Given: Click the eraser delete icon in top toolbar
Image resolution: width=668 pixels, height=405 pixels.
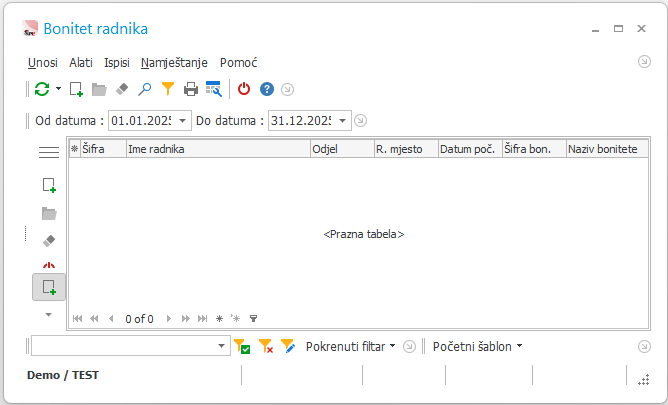Looking at the screenshot, I should (122, 89).
